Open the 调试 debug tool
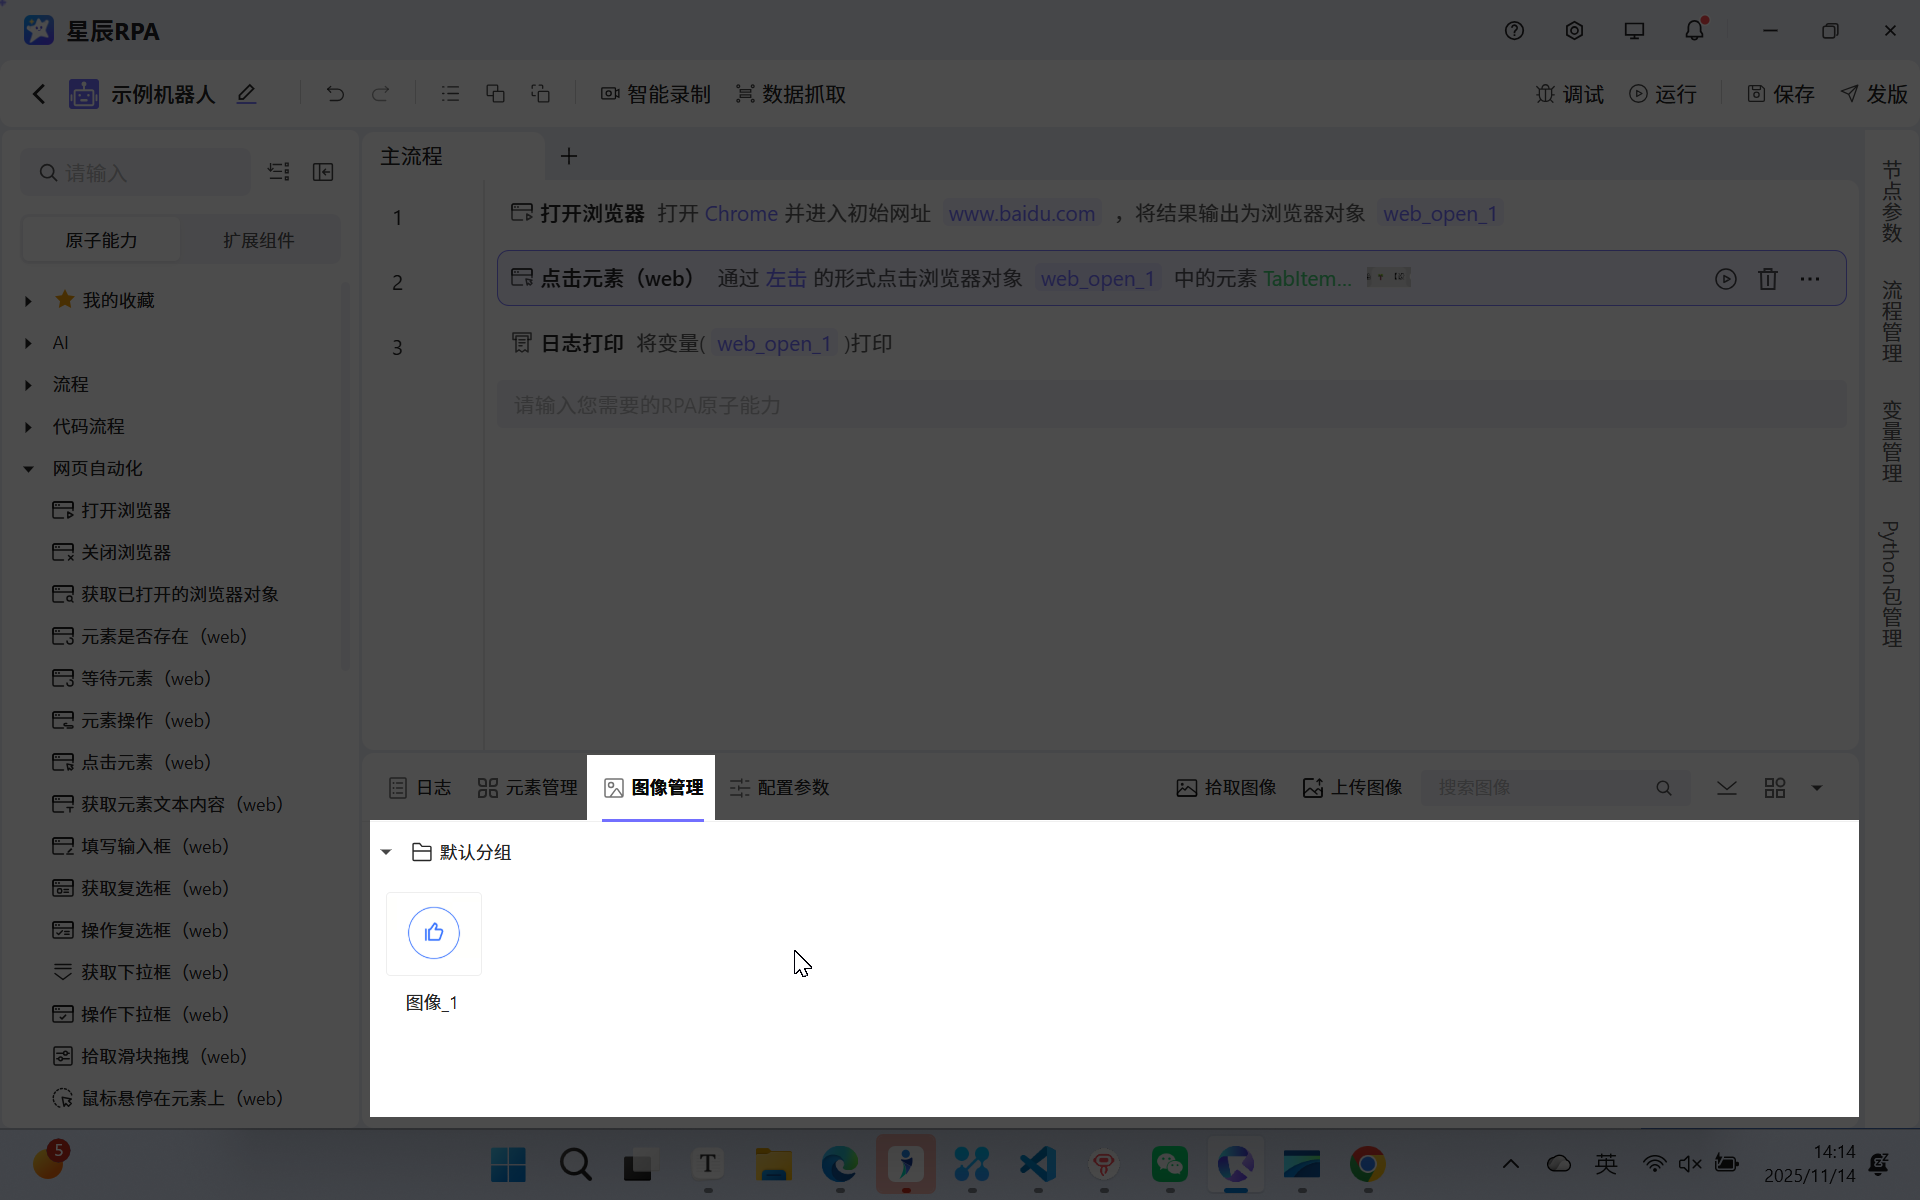 [1569, 93]
